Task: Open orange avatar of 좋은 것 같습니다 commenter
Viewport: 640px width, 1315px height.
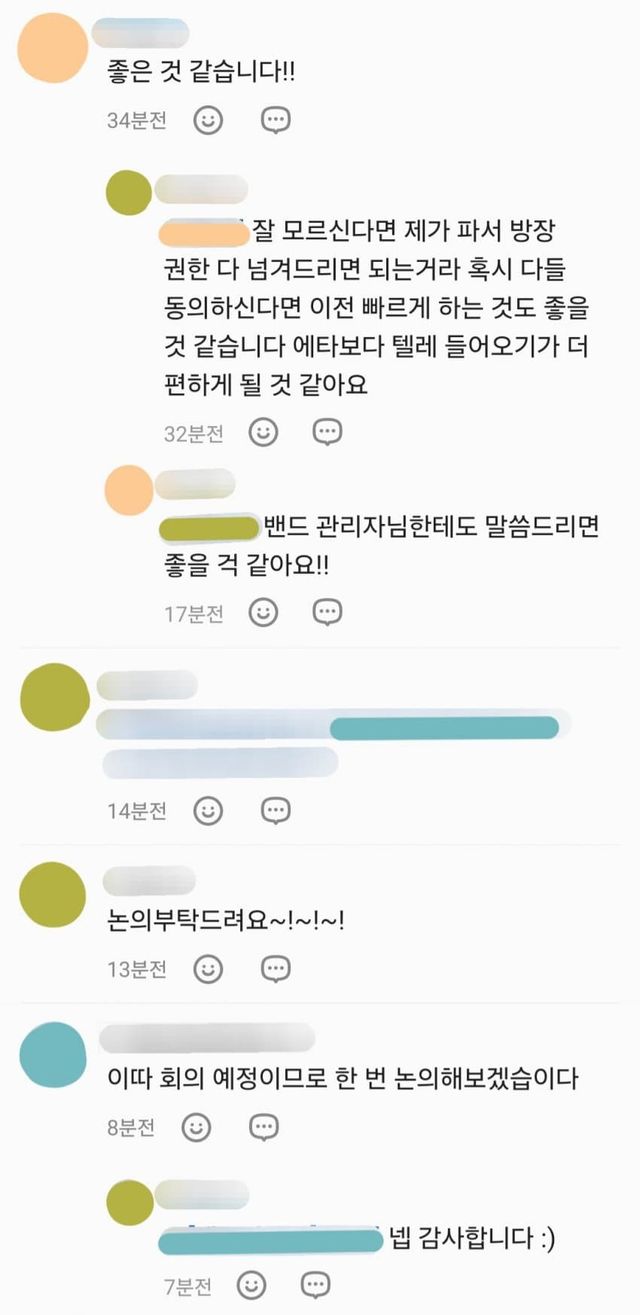Action: 54,47
